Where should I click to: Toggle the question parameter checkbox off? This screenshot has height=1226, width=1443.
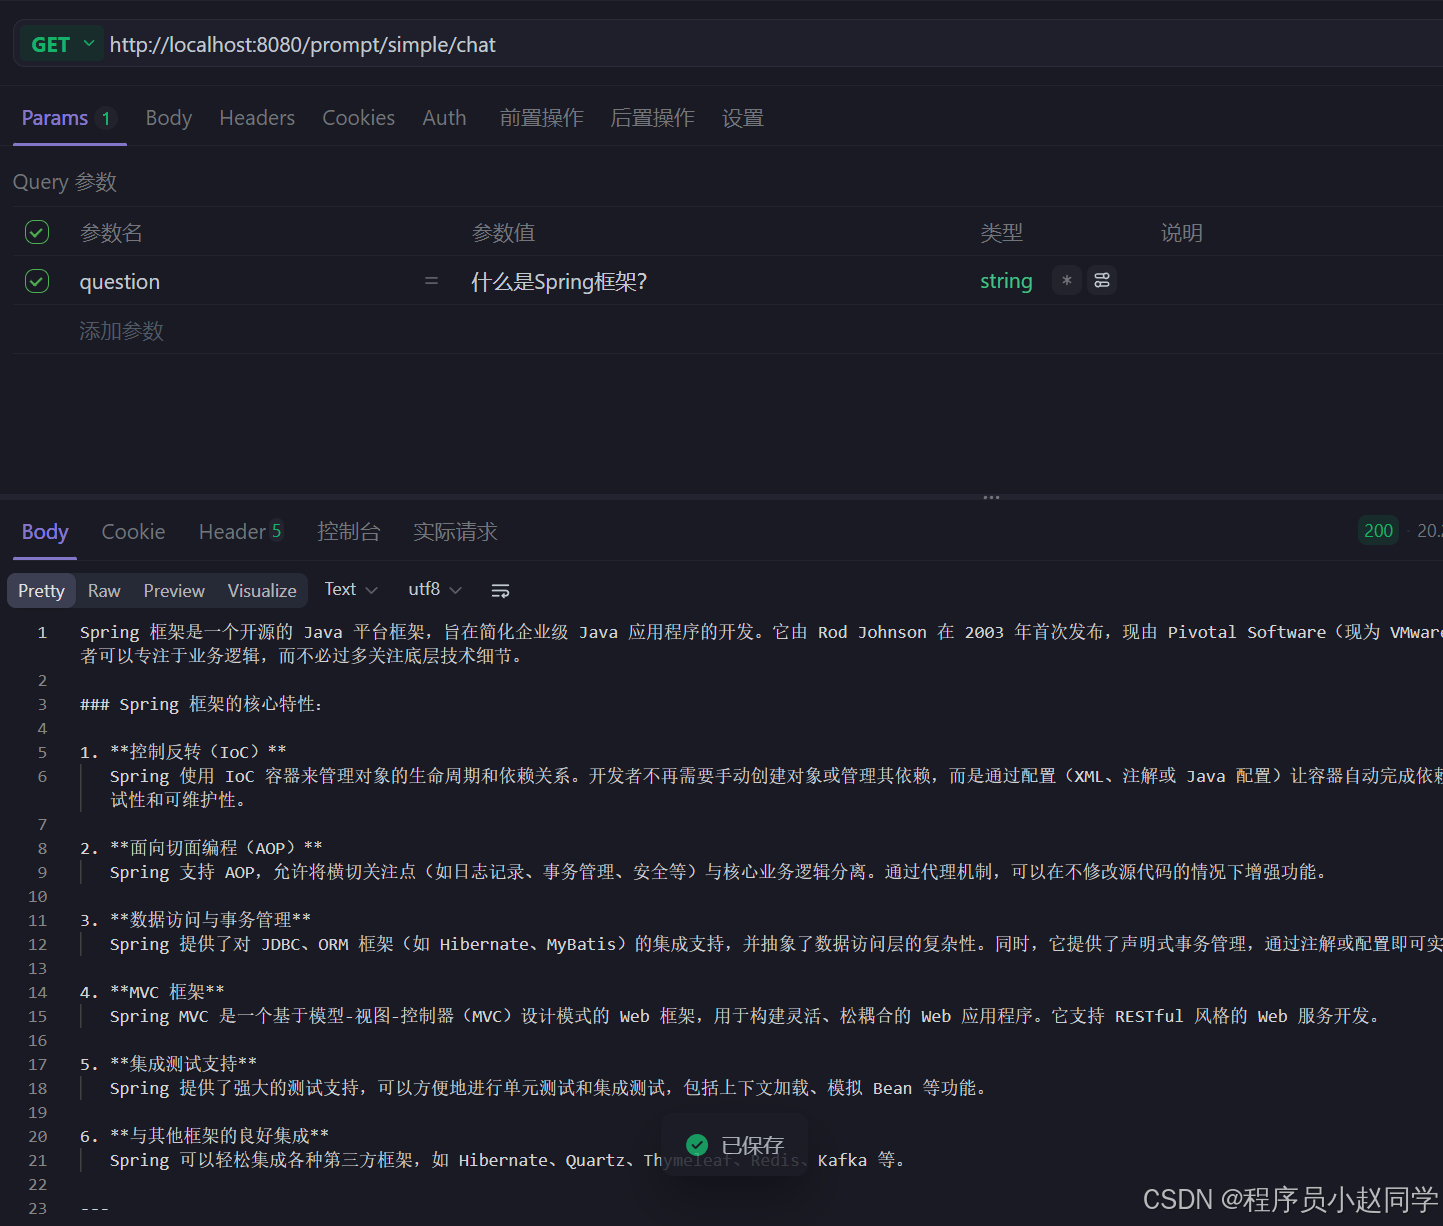(x=36, y=281)
